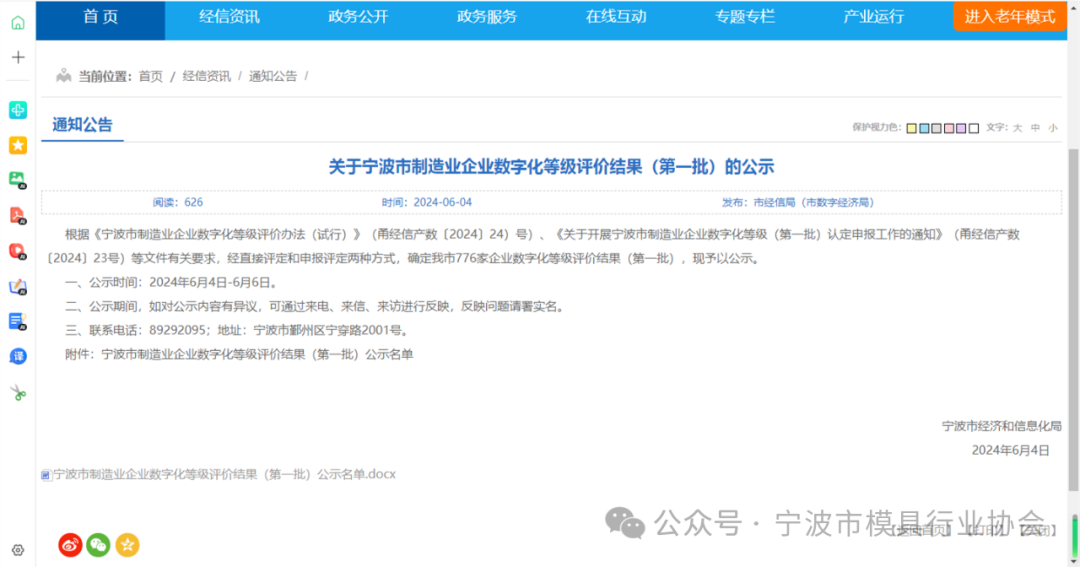
Task: Open the 政务公开 navigation menu
Action: coord(358,17)
